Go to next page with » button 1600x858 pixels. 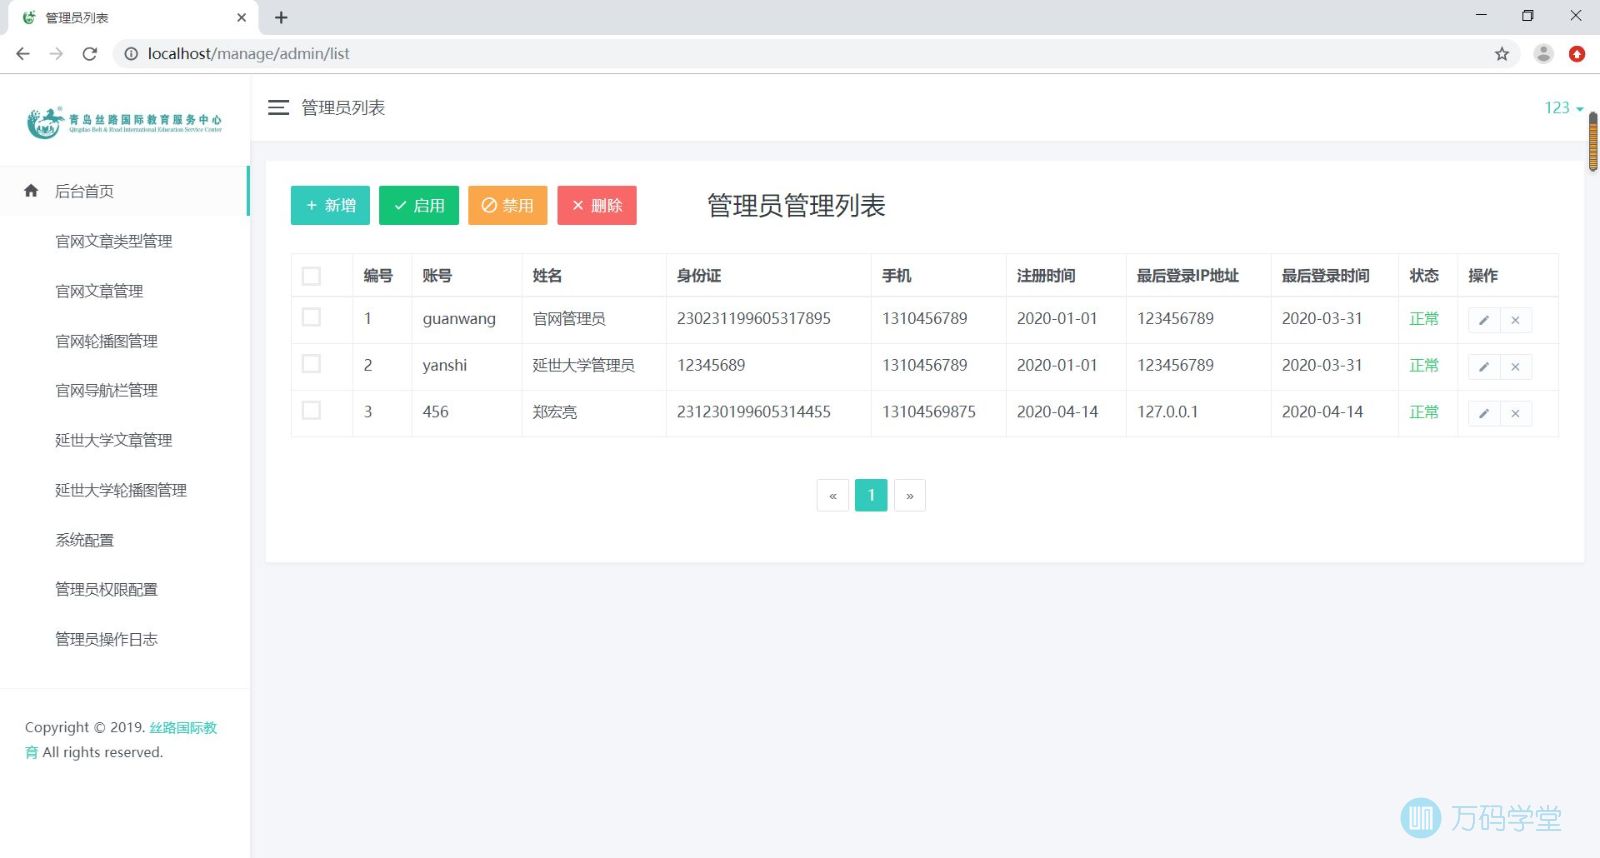(909, 495)
